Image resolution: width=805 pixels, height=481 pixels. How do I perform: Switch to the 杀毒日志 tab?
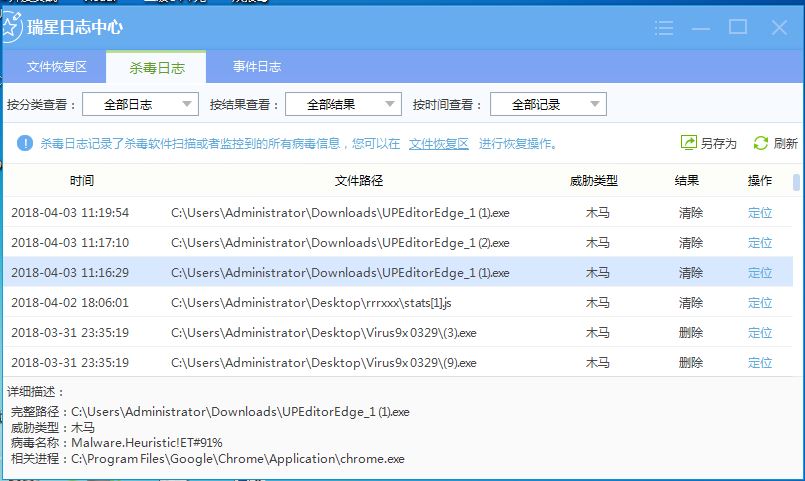(157, 67)
